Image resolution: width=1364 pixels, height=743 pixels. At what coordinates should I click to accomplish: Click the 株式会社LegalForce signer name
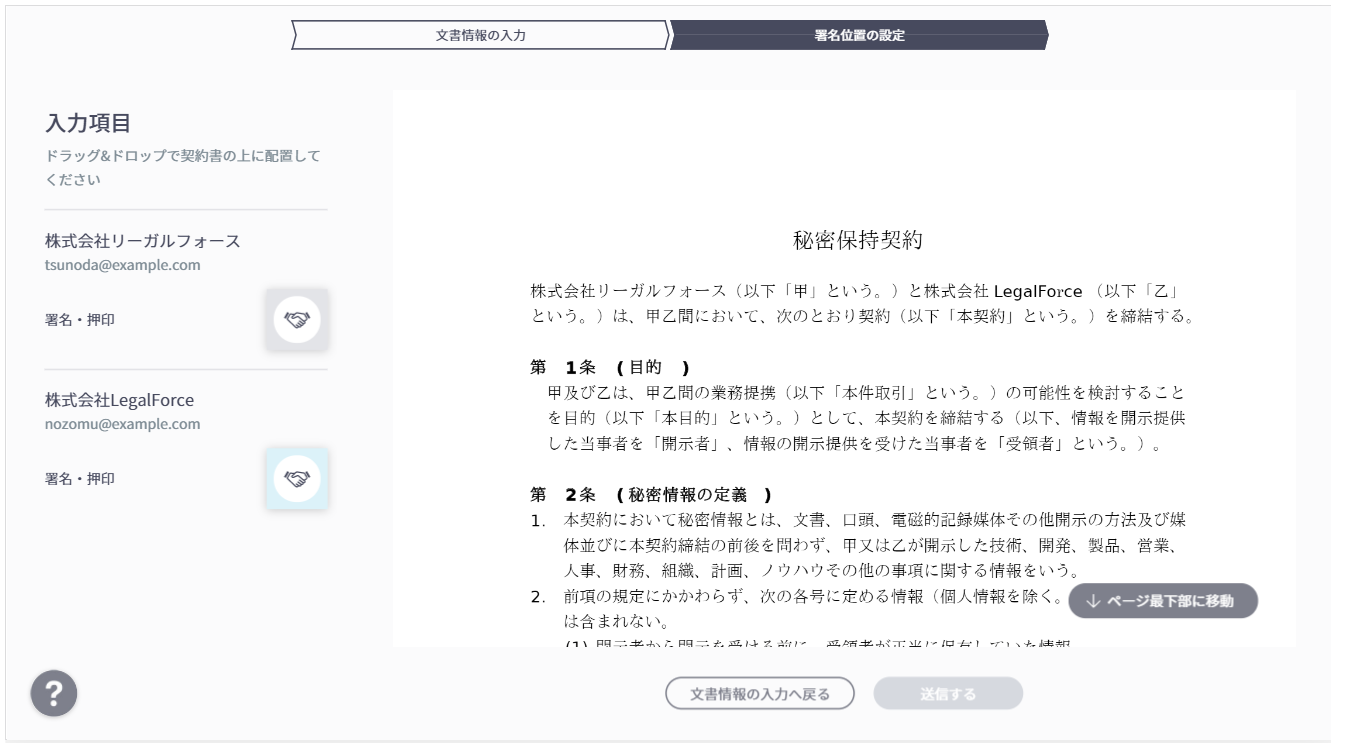(x=120, y=400)
